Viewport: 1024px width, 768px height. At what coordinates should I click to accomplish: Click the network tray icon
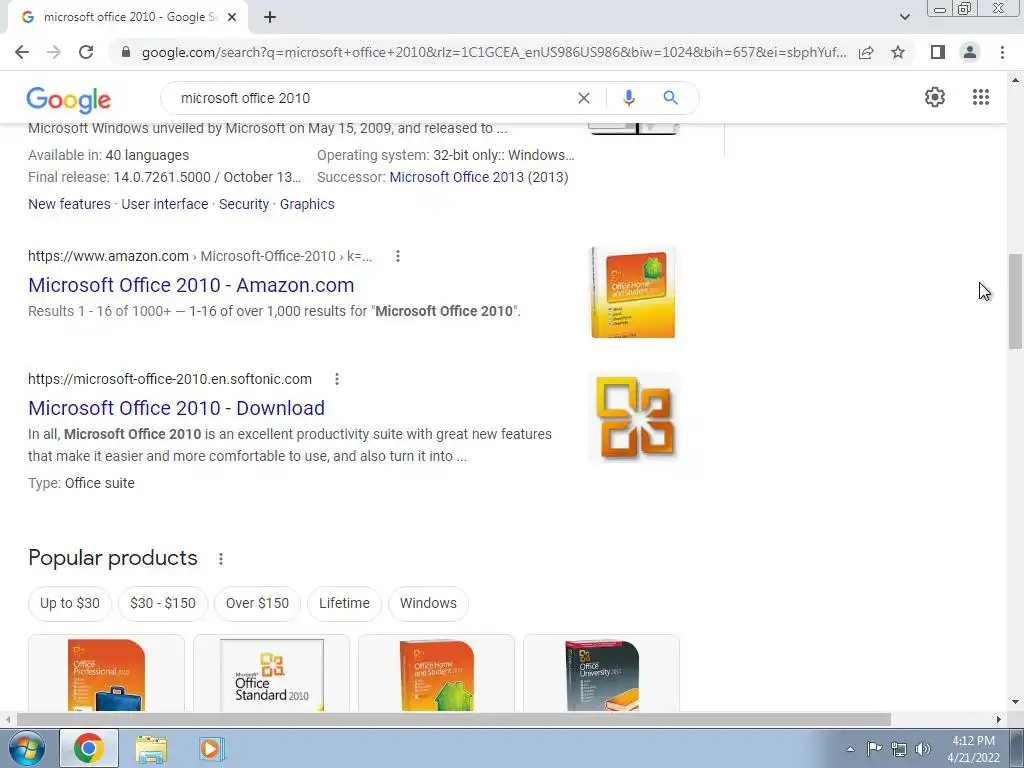tap(899, 749)
